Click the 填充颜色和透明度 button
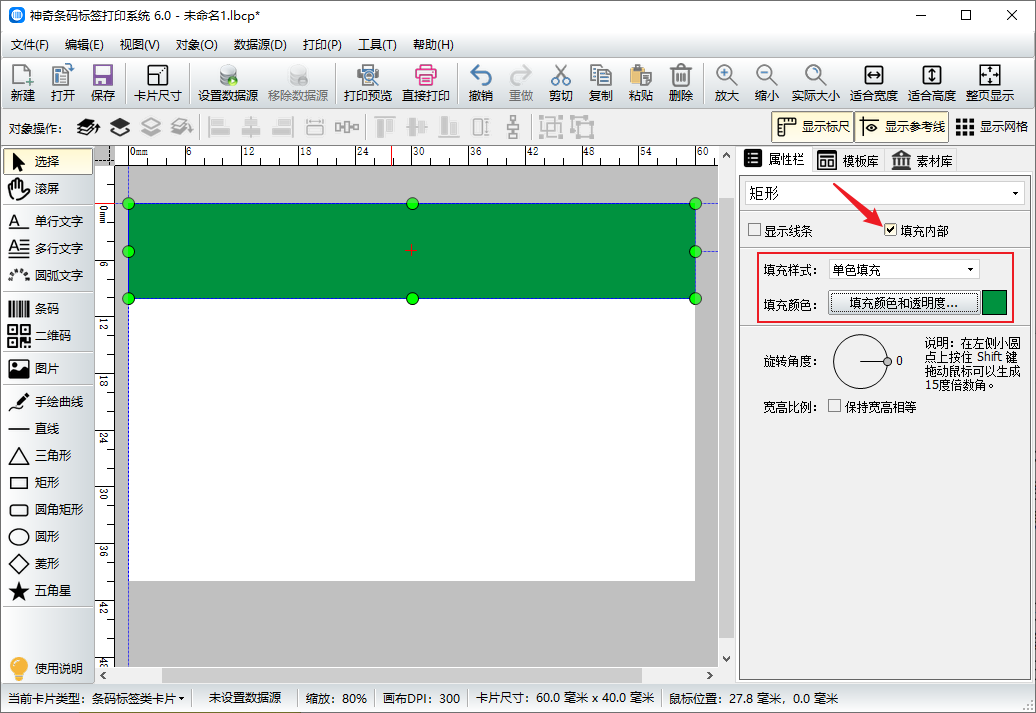The width and height of the screenshot is (1036, 713). (903, 303)
